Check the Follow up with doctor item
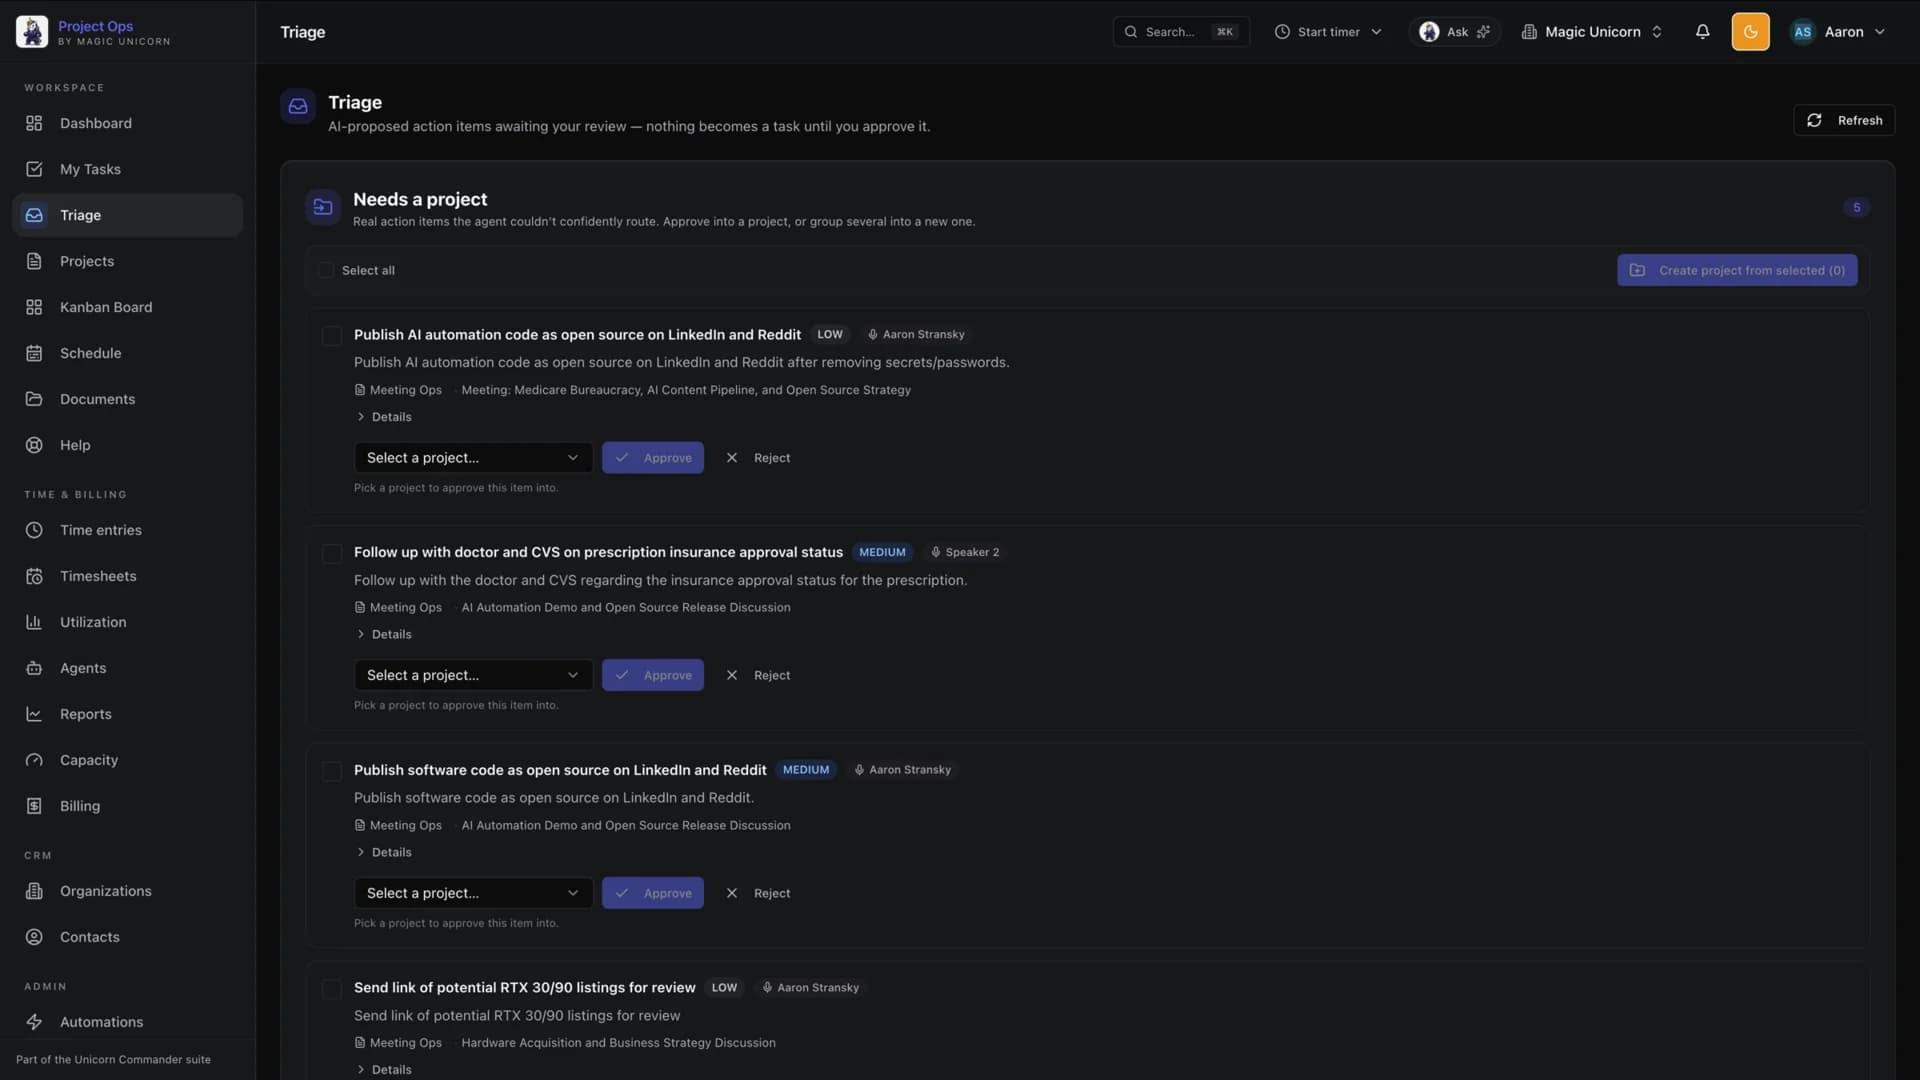Viewport: 1920px width, 1080px height. click(332, 553)
